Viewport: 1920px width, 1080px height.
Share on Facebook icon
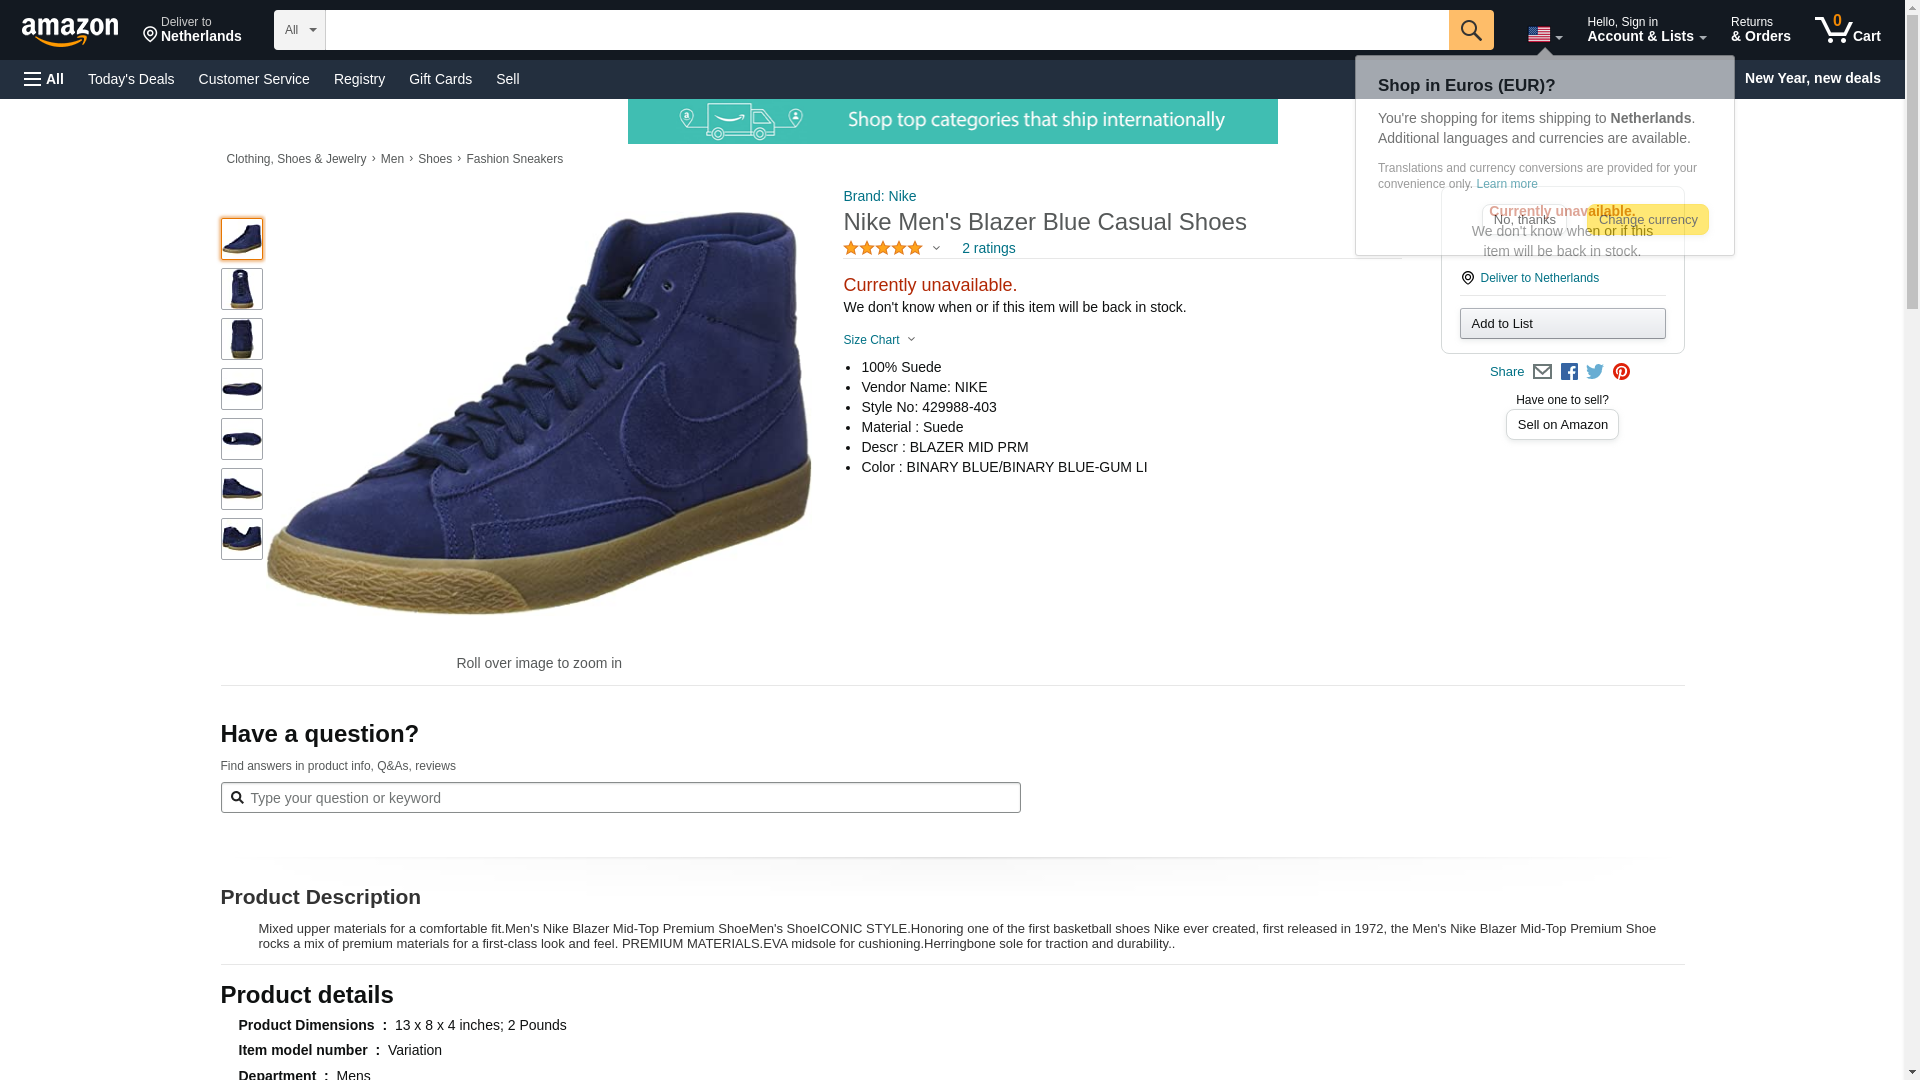[1569, 372]
